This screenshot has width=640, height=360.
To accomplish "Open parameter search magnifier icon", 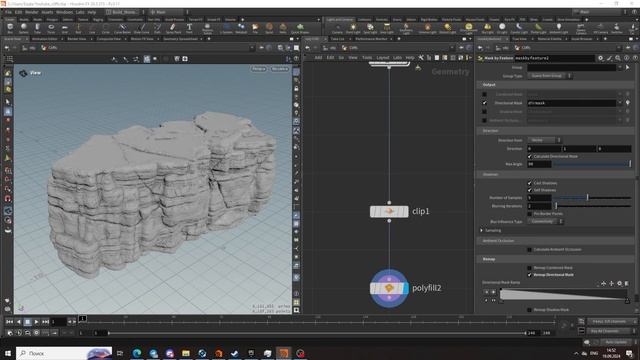I will (618, 58).
